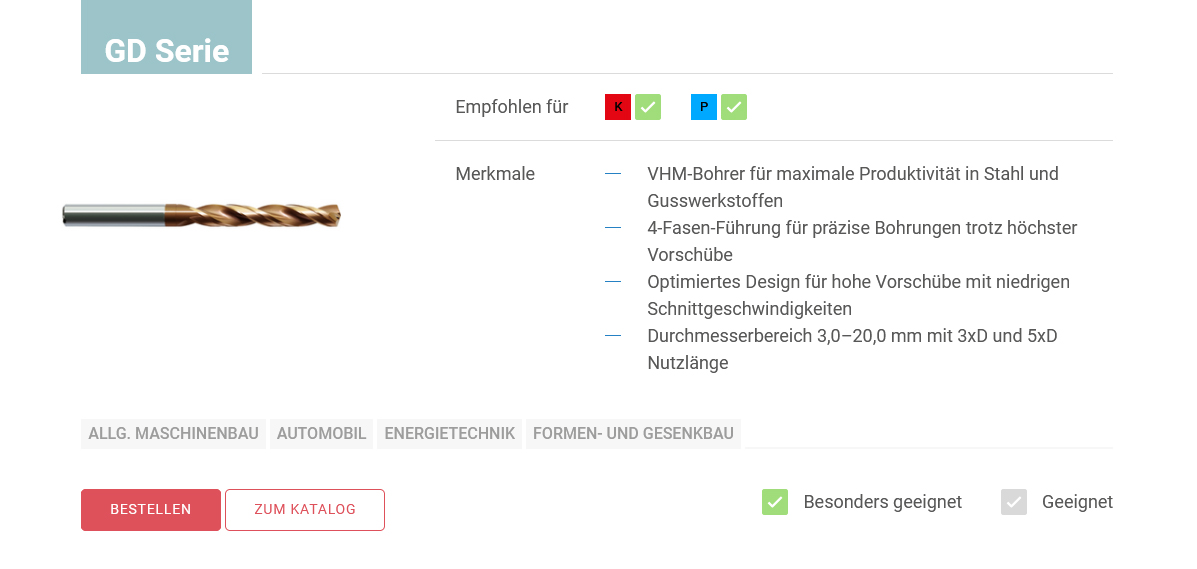Click the 'Besonders geeignet' legend text
This screenshot has width=1197, height=569.
tap(882, 502)
